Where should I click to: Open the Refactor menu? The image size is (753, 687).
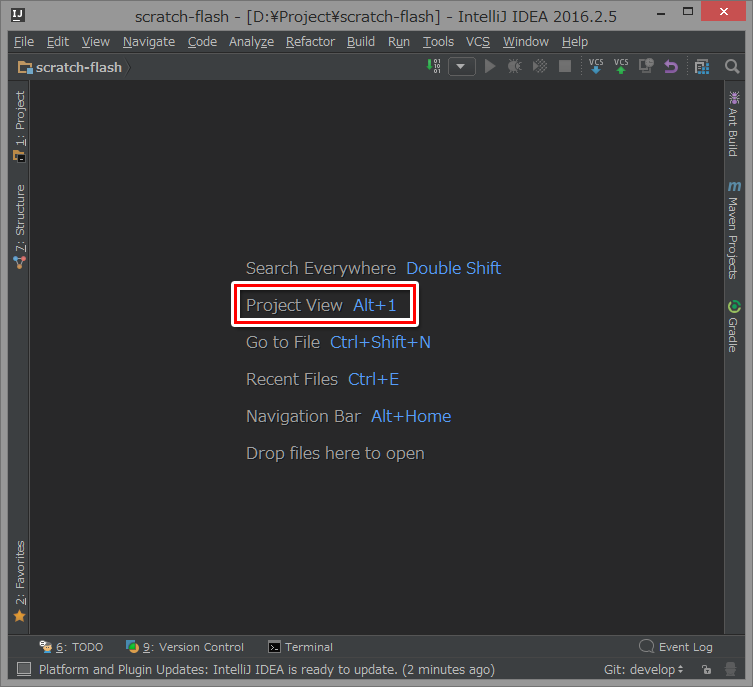coord(310,42)
